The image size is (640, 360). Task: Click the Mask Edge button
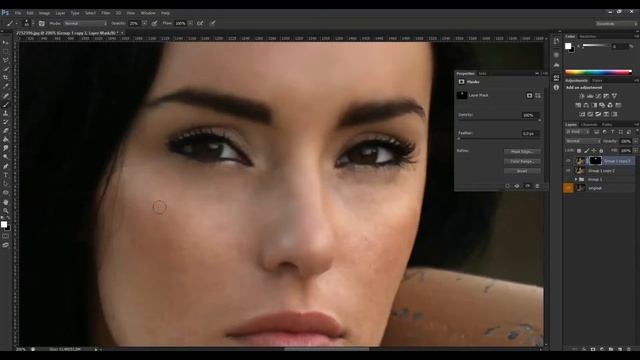click(522, 152)
